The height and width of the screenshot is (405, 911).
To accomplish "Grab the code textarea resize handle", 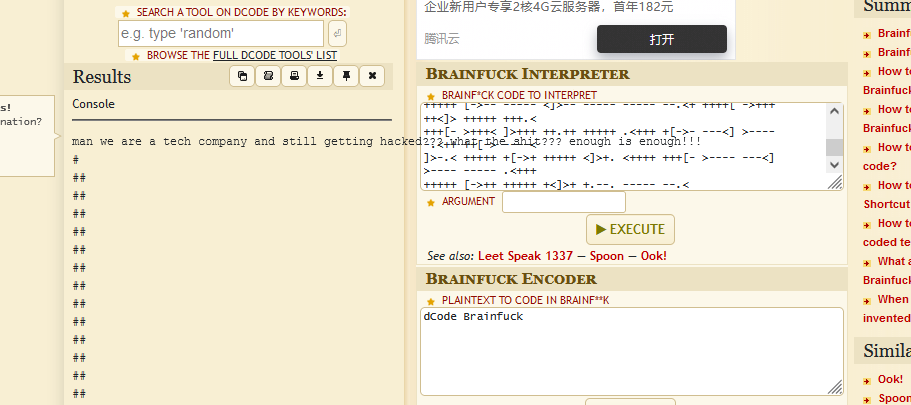I will click(835, 183).
